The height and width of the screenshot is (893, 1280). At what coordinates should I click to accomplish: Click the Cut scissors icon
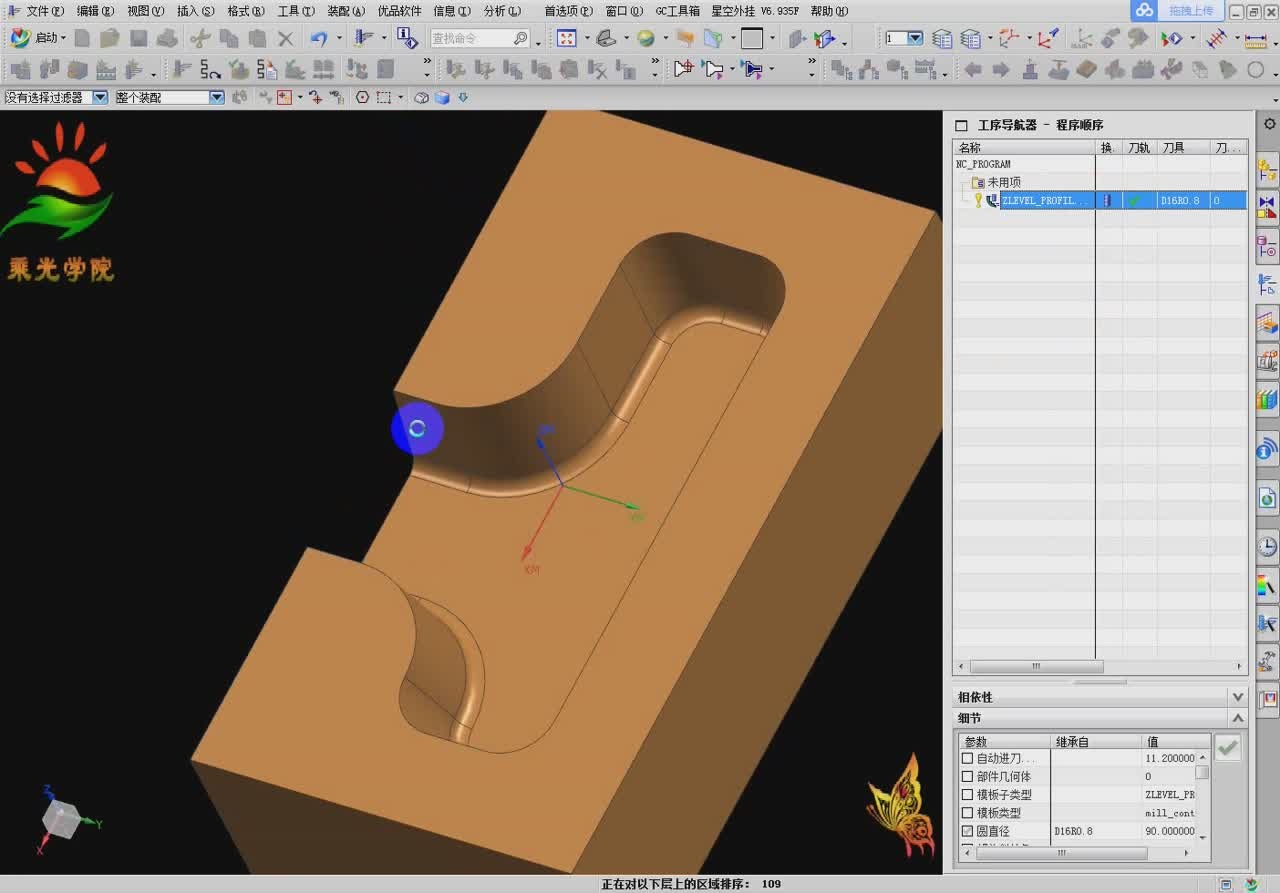pyautogui.click(x=200, y=38)
